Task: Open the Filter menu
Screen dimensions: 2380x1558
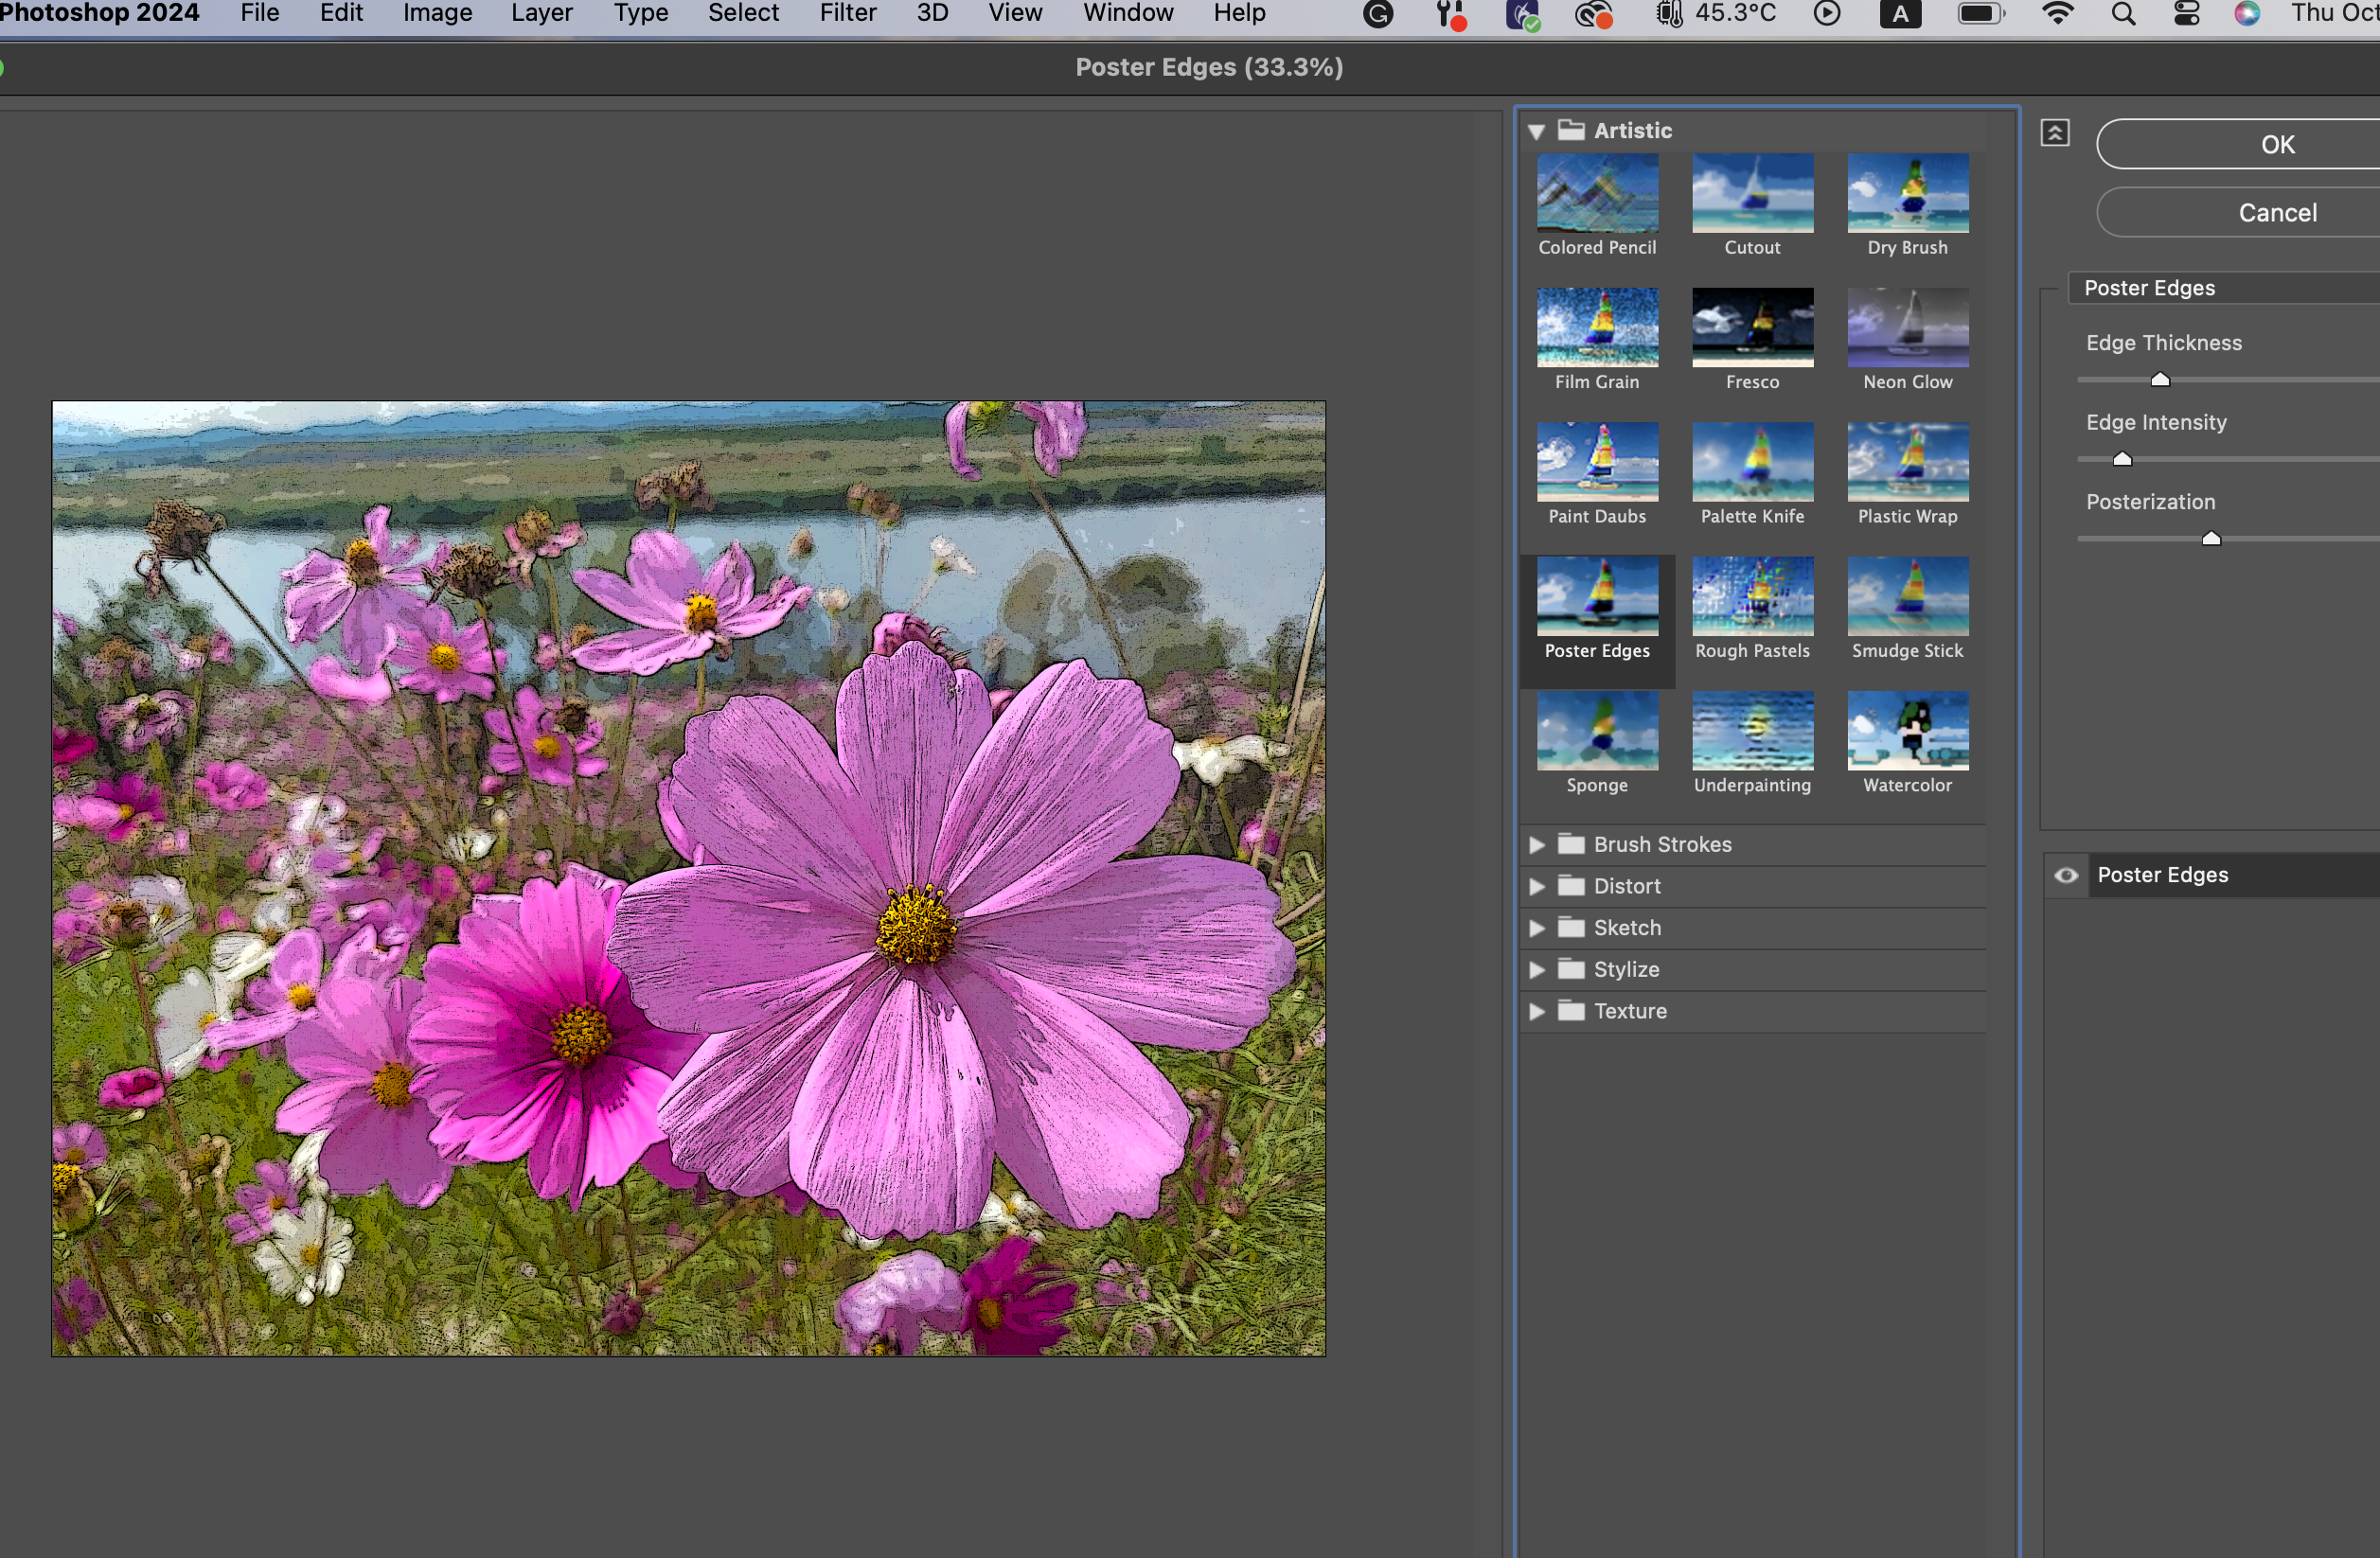Action: click(847, 14)
